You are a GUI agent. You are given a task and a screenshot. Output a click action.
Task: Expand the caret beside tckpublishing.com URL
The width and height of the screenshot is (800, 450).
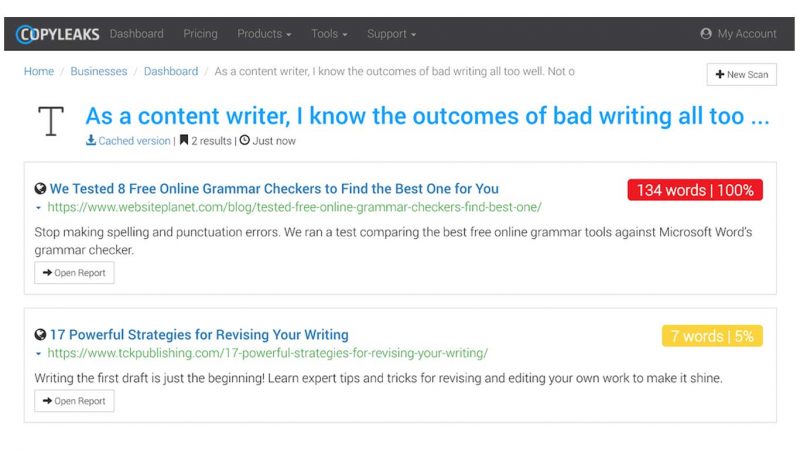38,354
